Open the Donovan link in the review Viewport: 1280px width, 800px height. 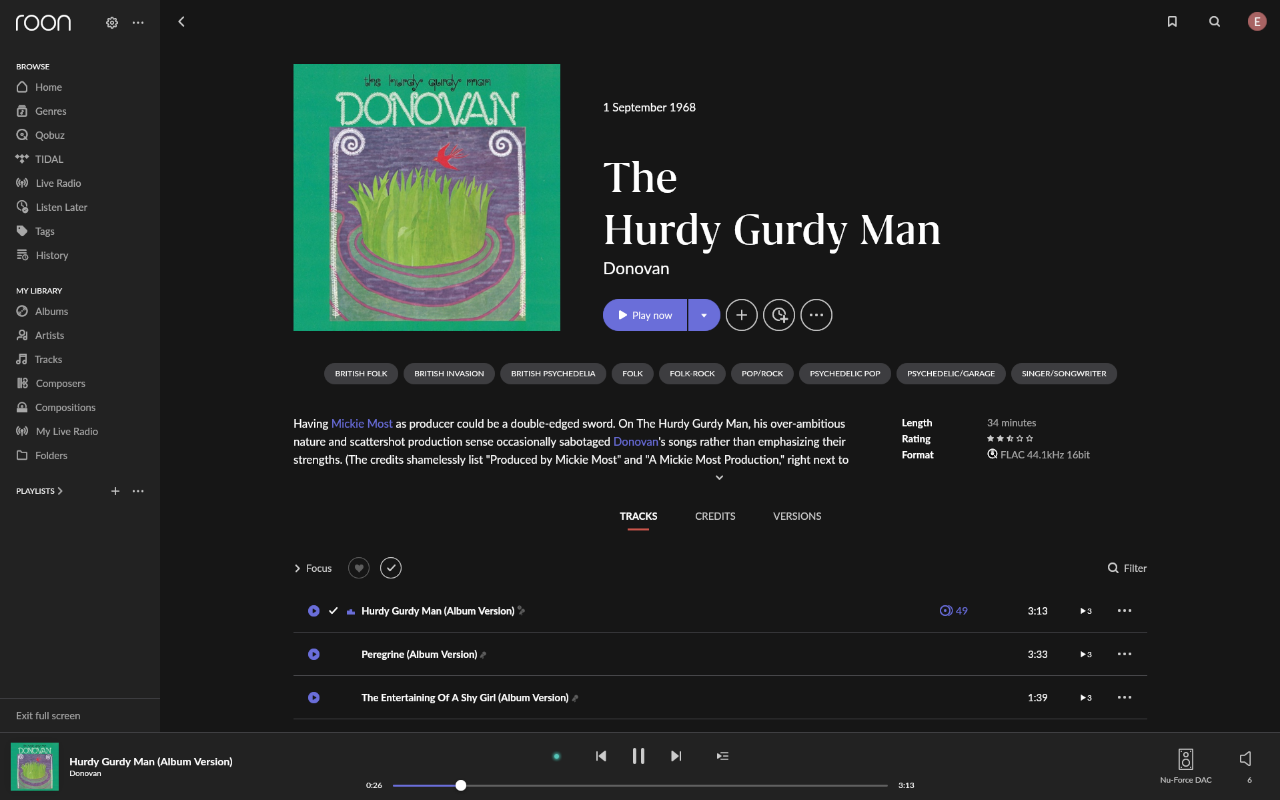(x=635, y=442)
